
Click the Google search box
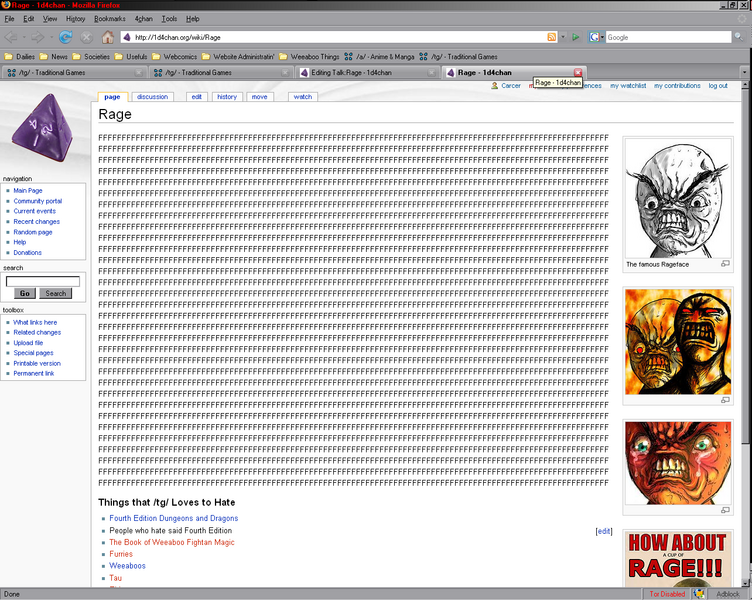pyautogui.click(x=668, y=37)
